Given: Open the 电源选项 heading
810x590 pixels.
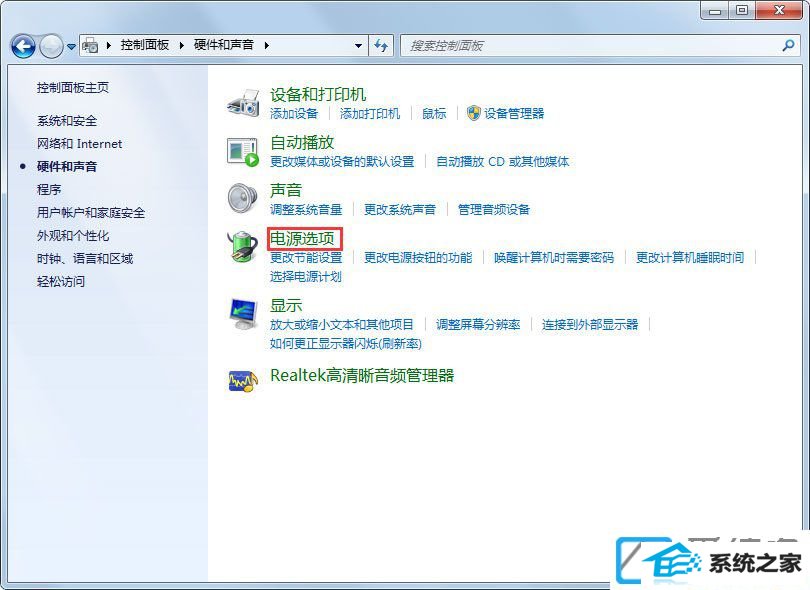Looking at the screenshot, I should pyautogui.click(x=302, y=239).
